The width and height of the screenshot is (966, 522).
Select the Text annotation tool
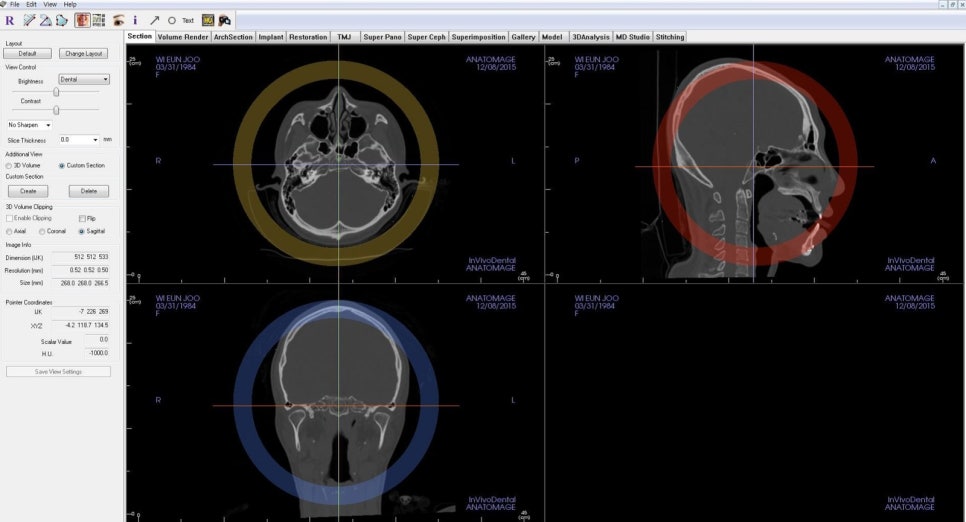[x=188, y=20]
